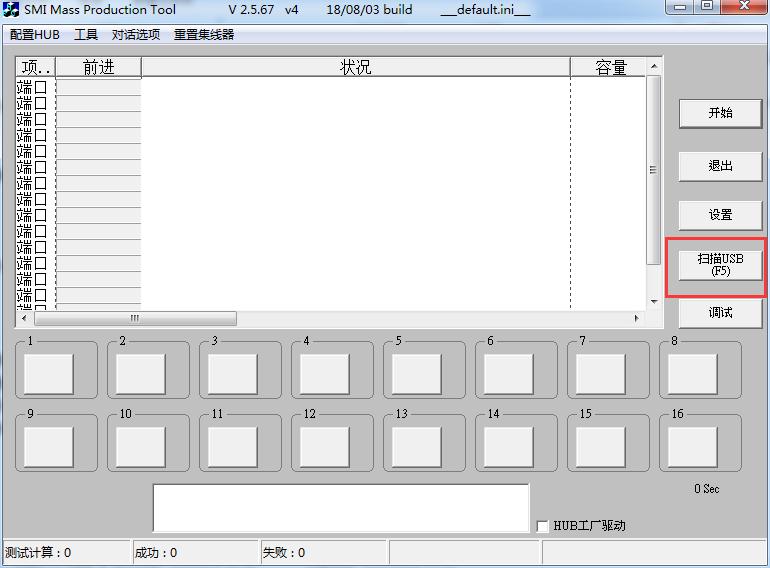
Task: Click the list scroll up arrow
Action: pos(654,66)
